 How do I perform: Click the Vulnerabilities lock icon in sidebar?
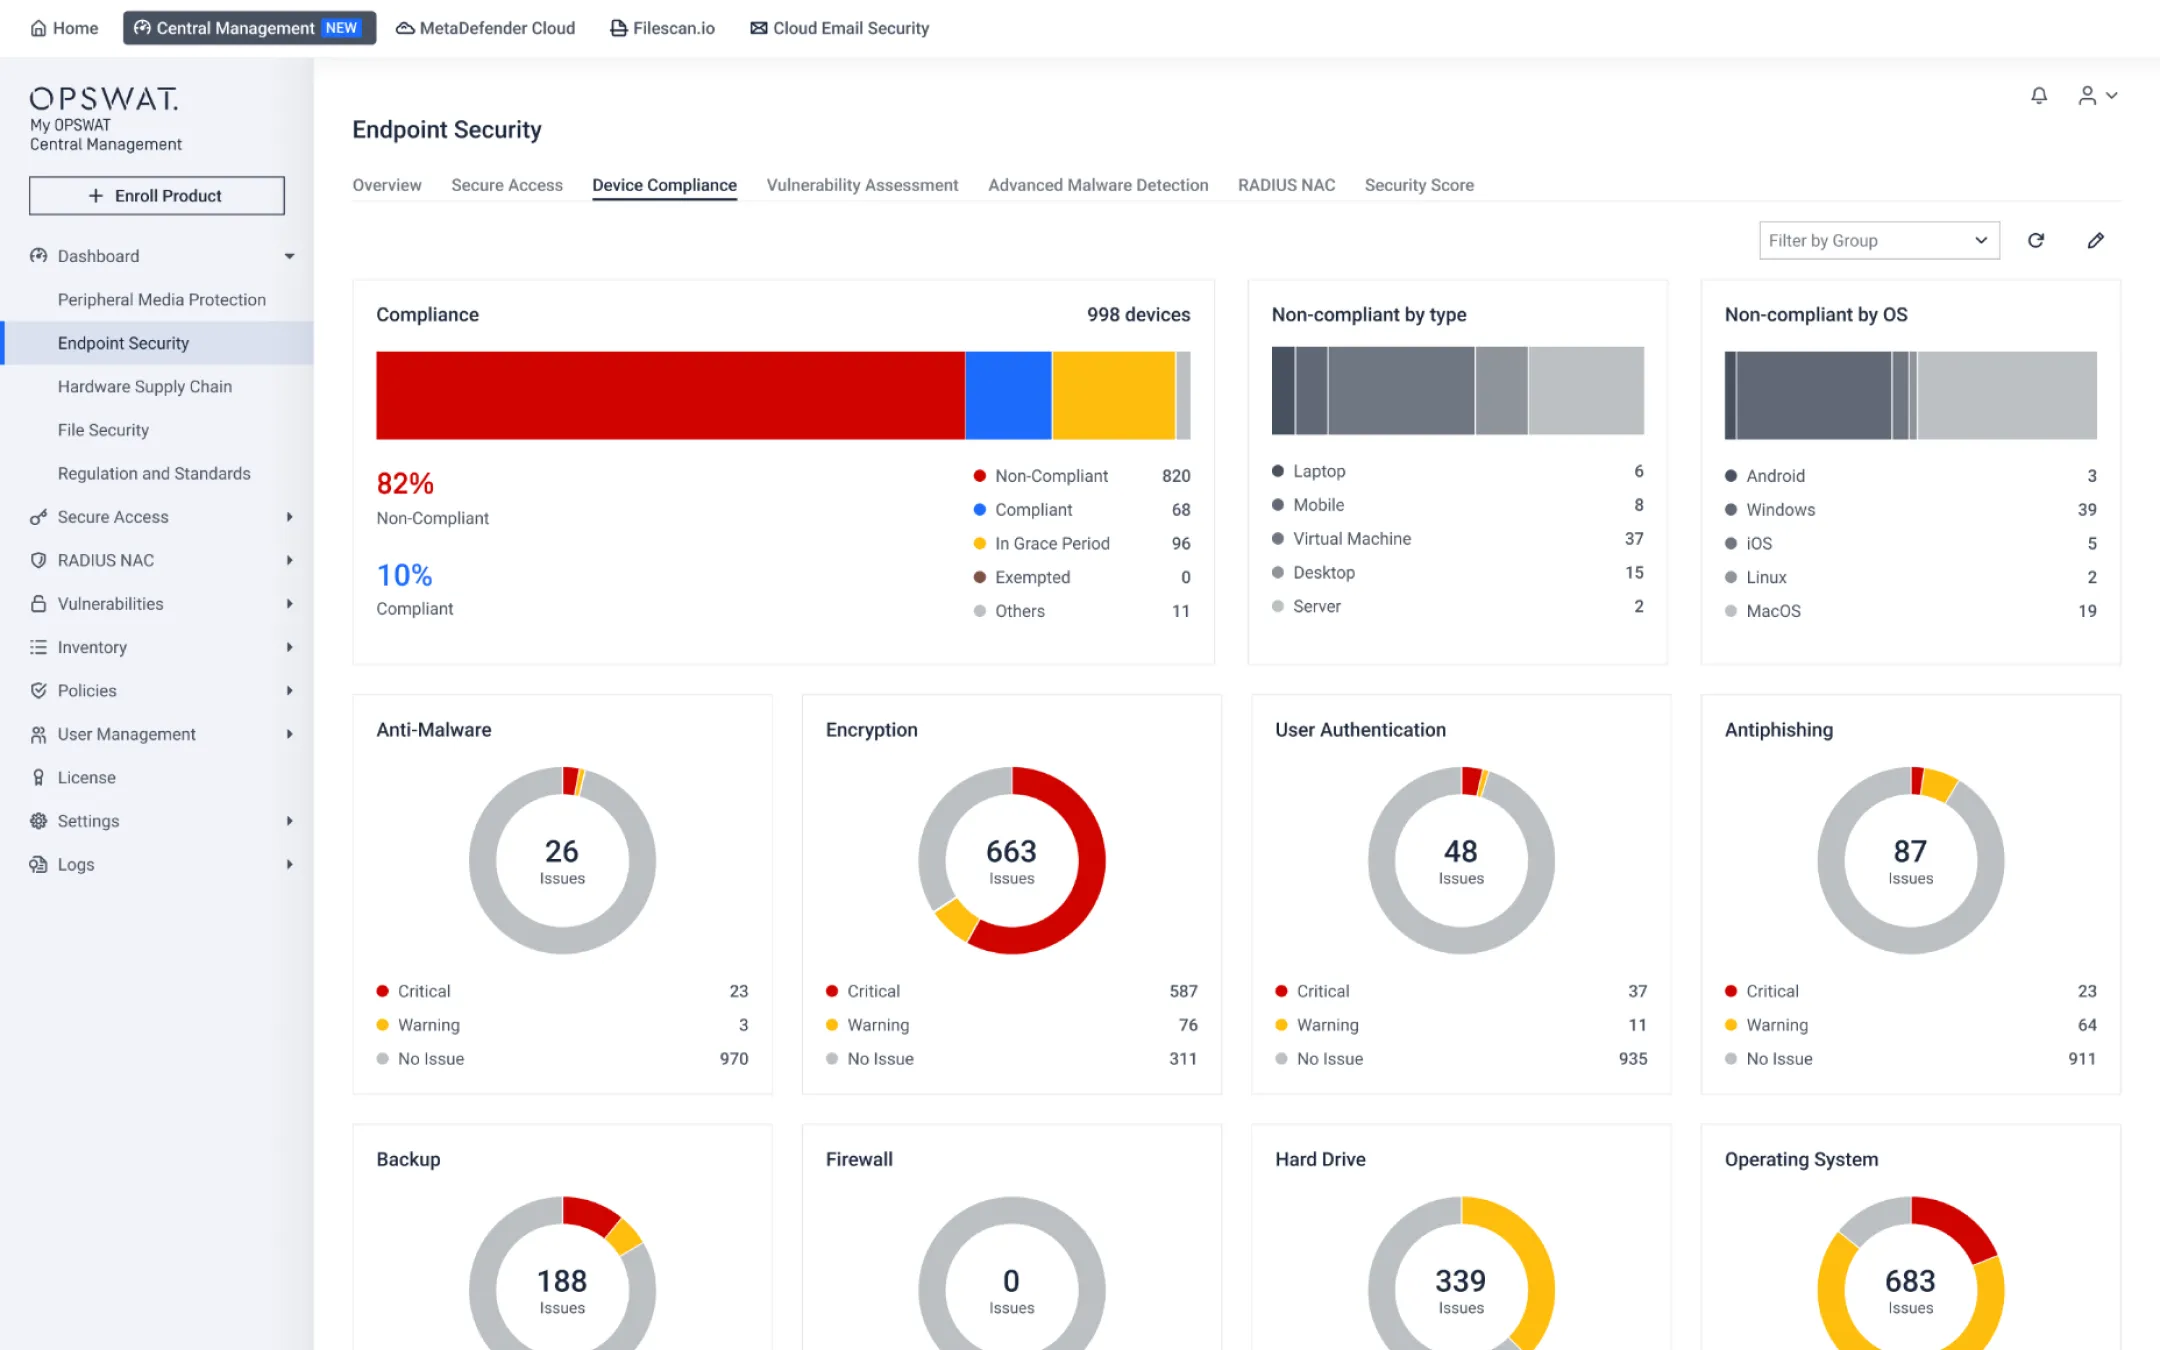(x=38, y=604)
